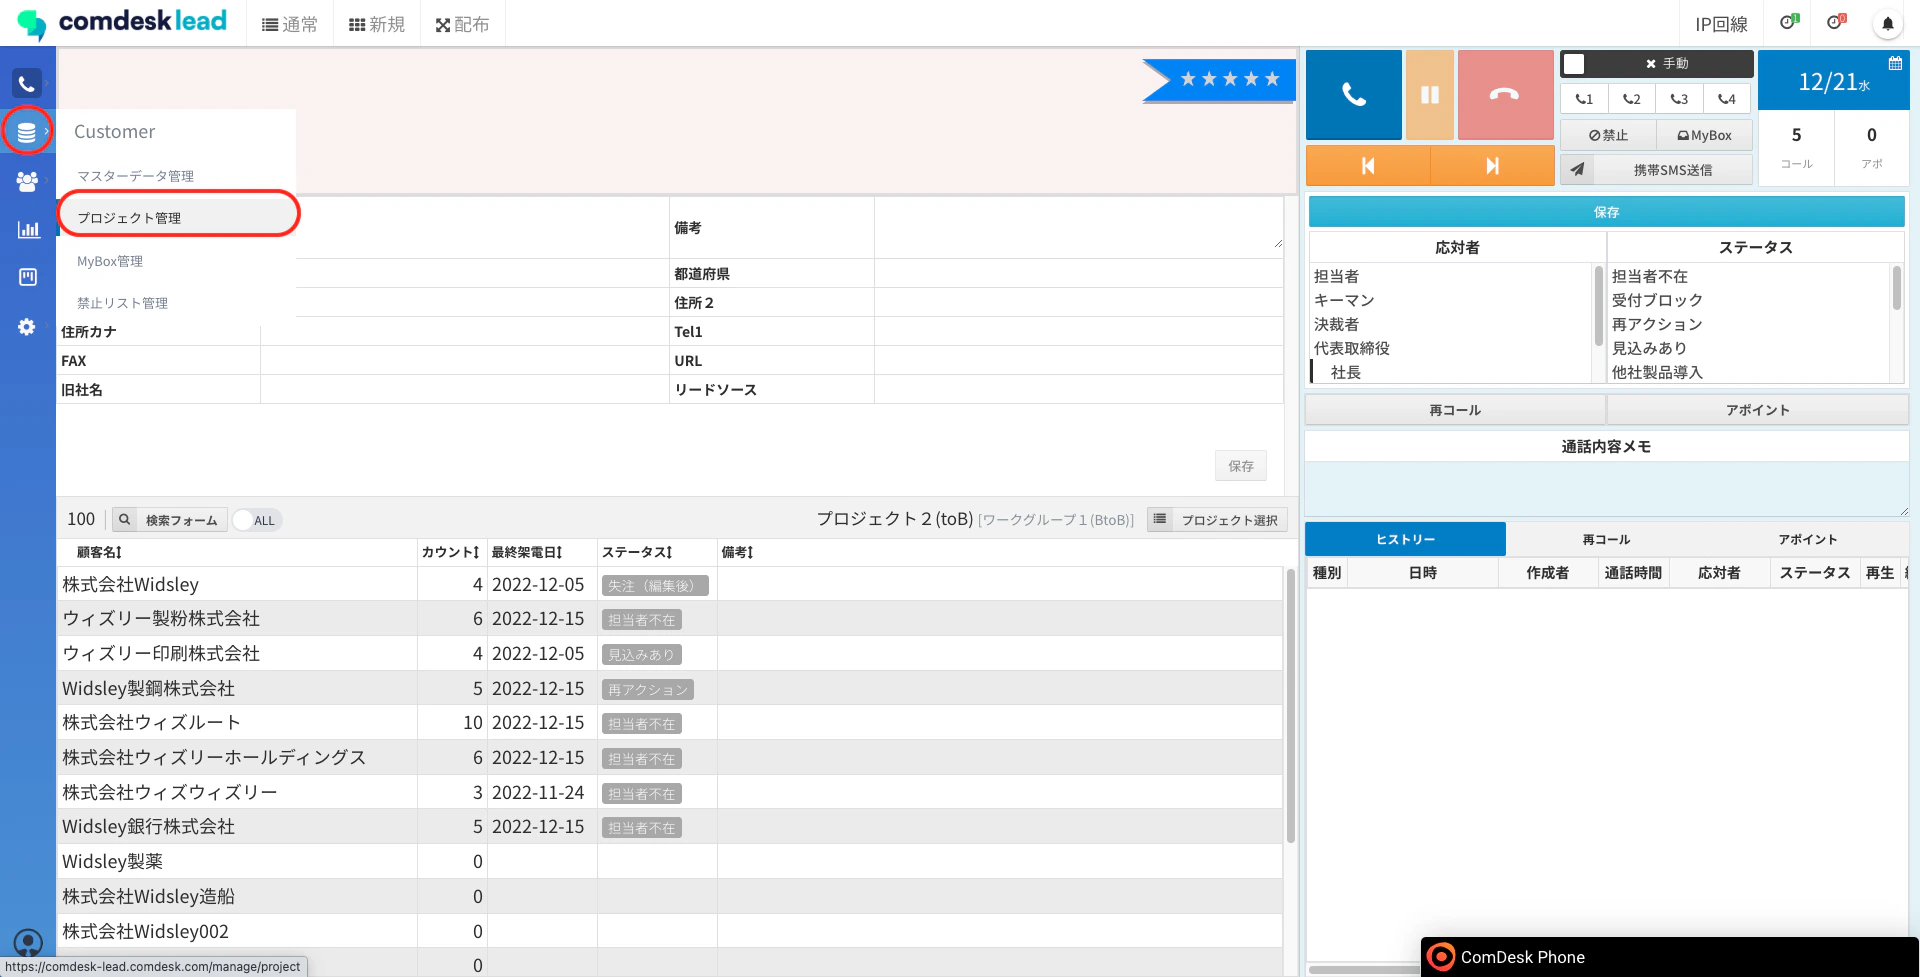Click the 禁止 button
The height and width of the screenshot is (977, 1920).
1608,135
